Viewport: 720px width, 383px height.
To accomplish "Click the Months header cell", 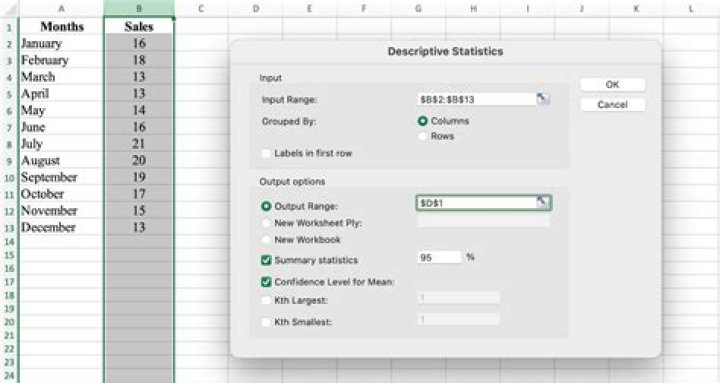I will click(62, 27).
